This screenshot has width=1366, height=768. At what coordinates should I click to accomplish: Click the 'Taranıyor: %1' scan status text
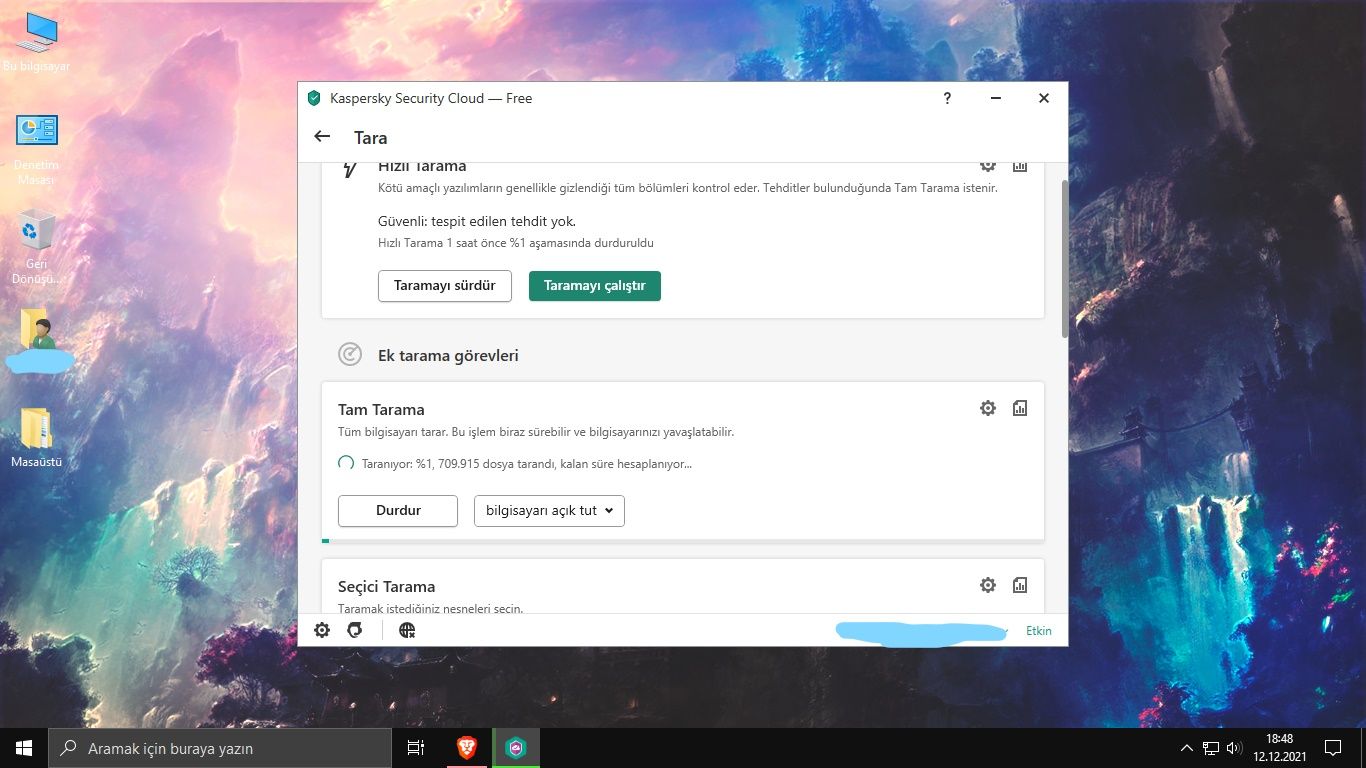[527, 464]
